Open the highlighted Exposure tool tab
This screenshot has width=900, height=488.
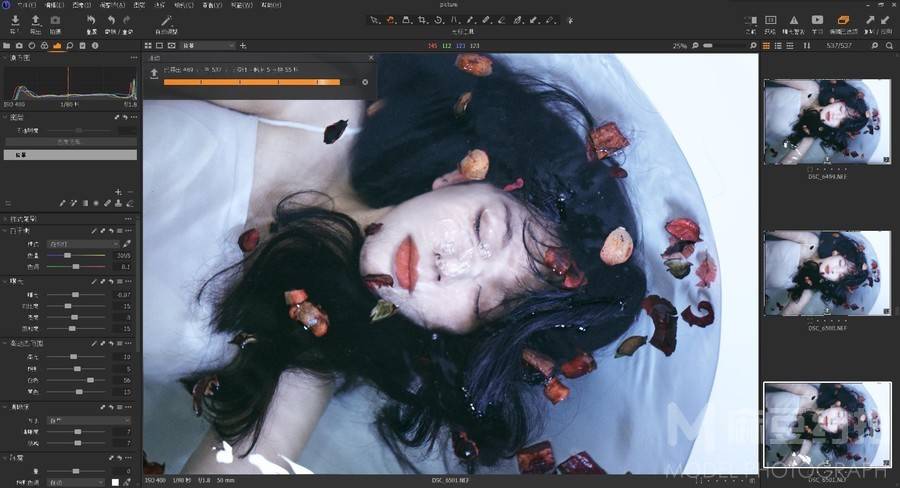point(57,45)
